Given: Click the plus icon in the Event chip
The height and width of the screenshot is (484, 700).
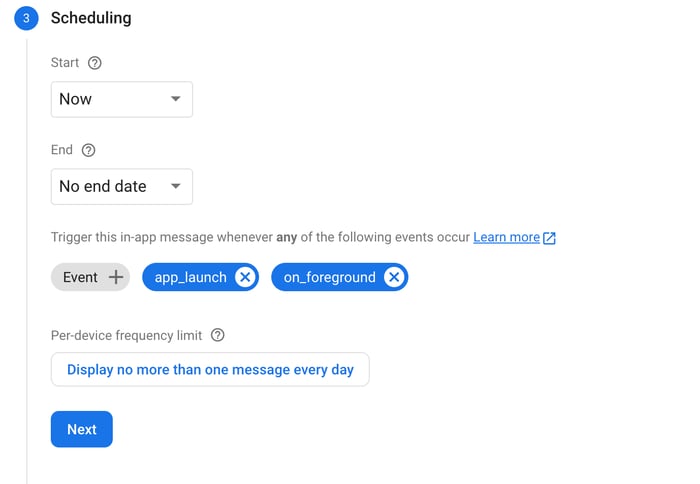Looking at the screenshot, I should coord(117,277).
